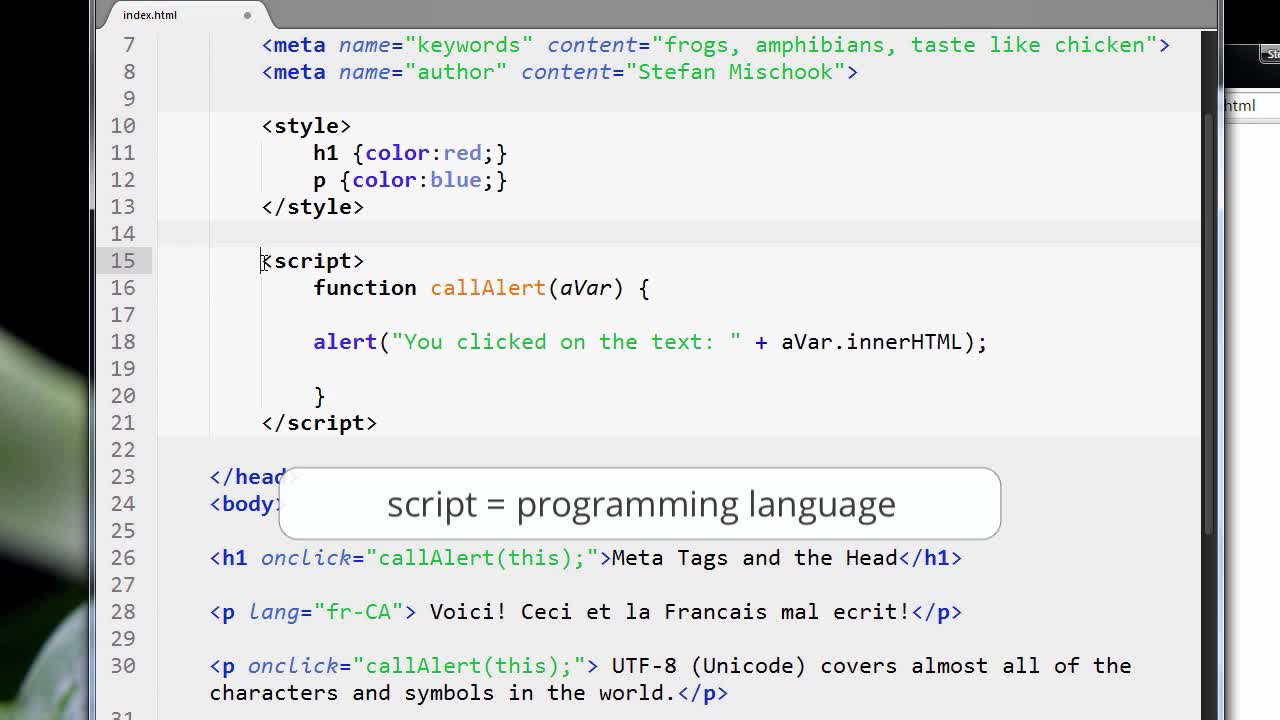Click the callAlert function name on line 16
The height and width of the screenshot is (720, 1280).
click(x=488, y=288)
